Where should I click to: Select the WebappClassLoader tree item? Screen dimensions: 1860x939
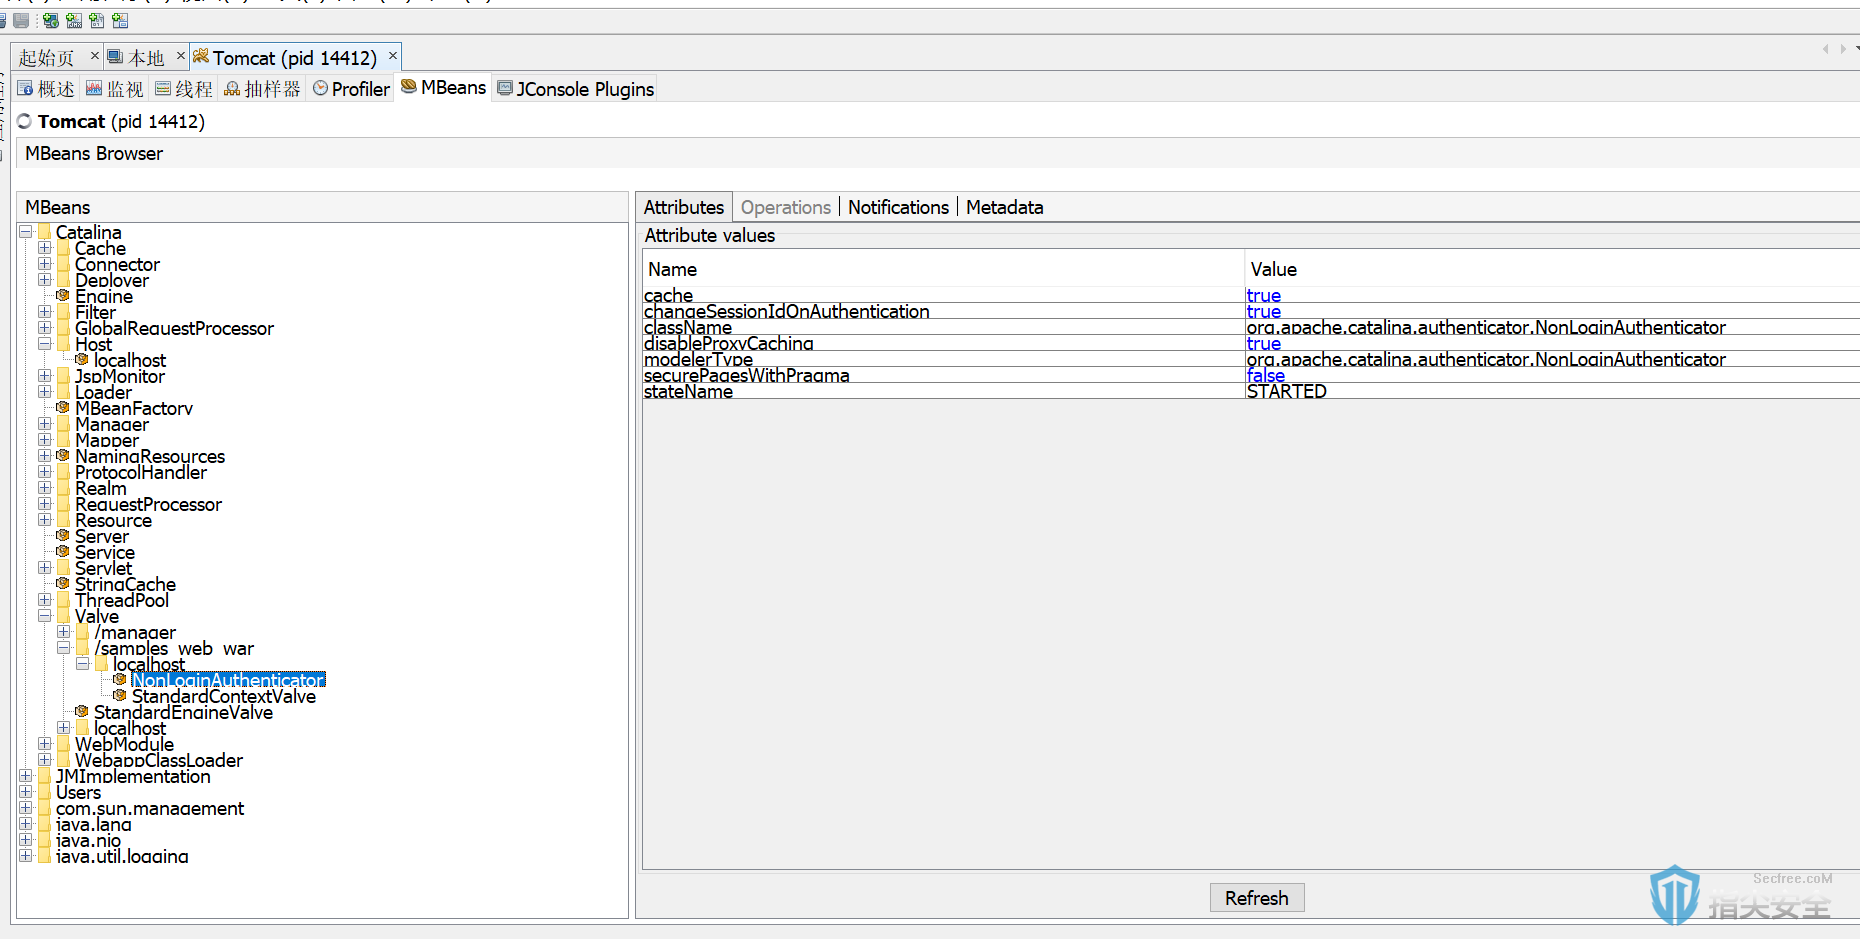click(159, 760)
